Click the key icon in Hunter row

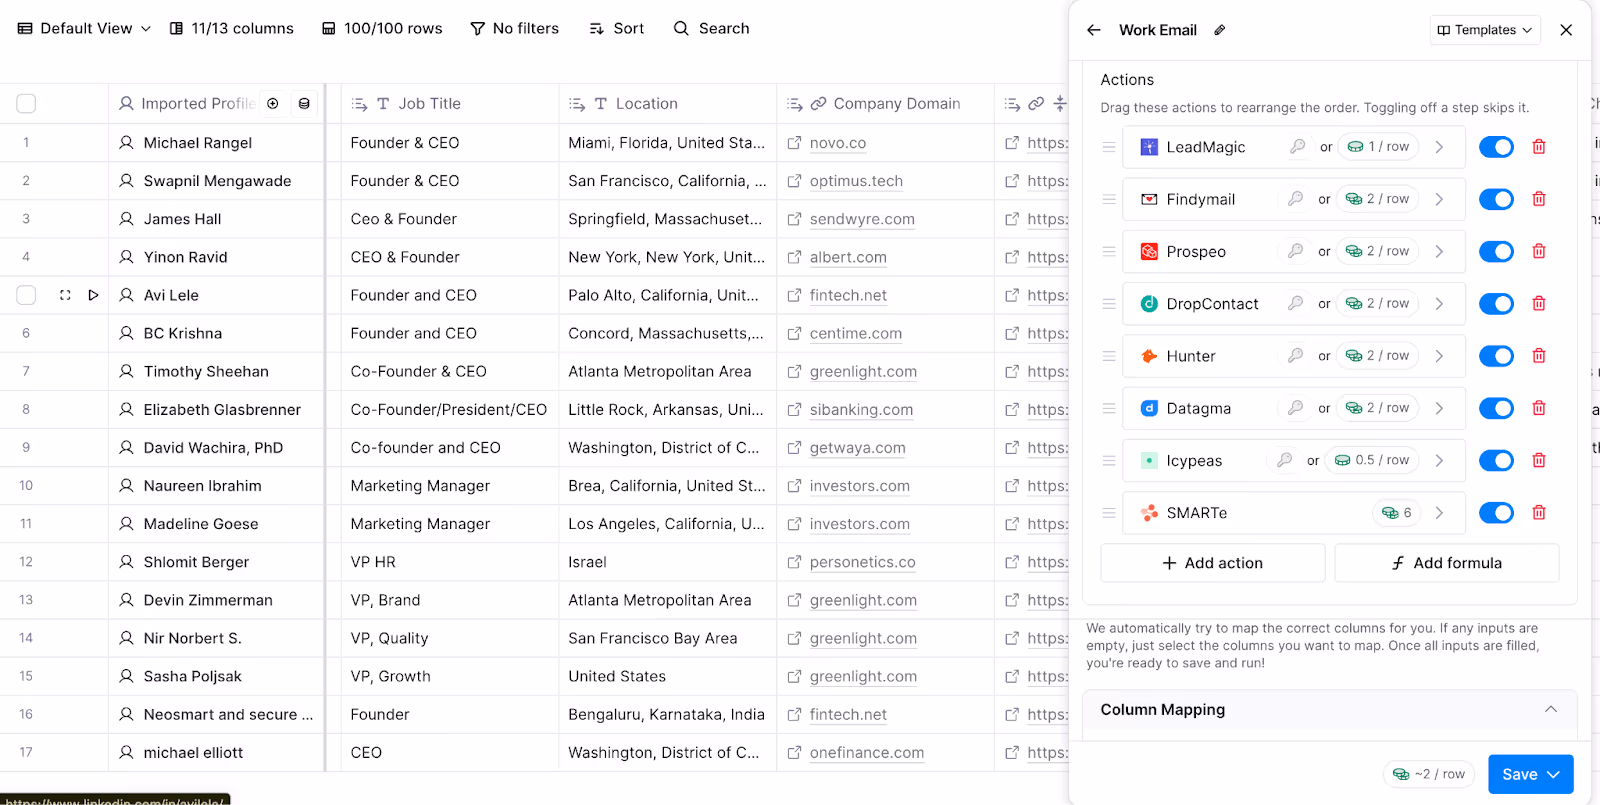[1295, 355]
